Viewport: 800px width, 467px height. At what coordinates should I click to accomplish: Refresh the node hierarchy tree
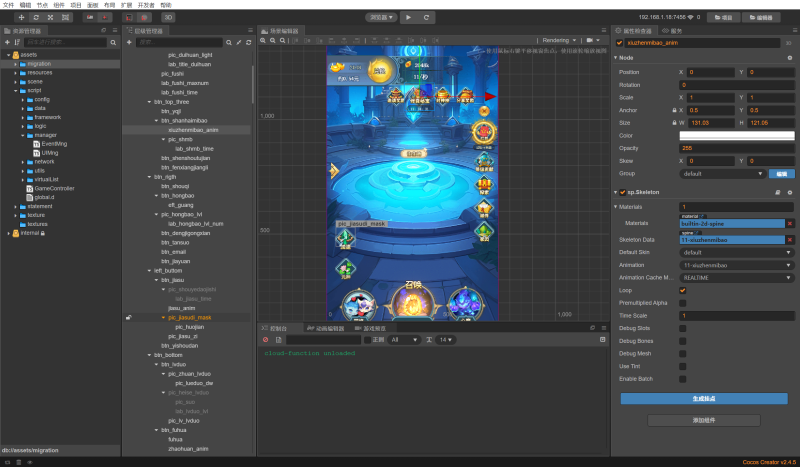pos(248,42)
